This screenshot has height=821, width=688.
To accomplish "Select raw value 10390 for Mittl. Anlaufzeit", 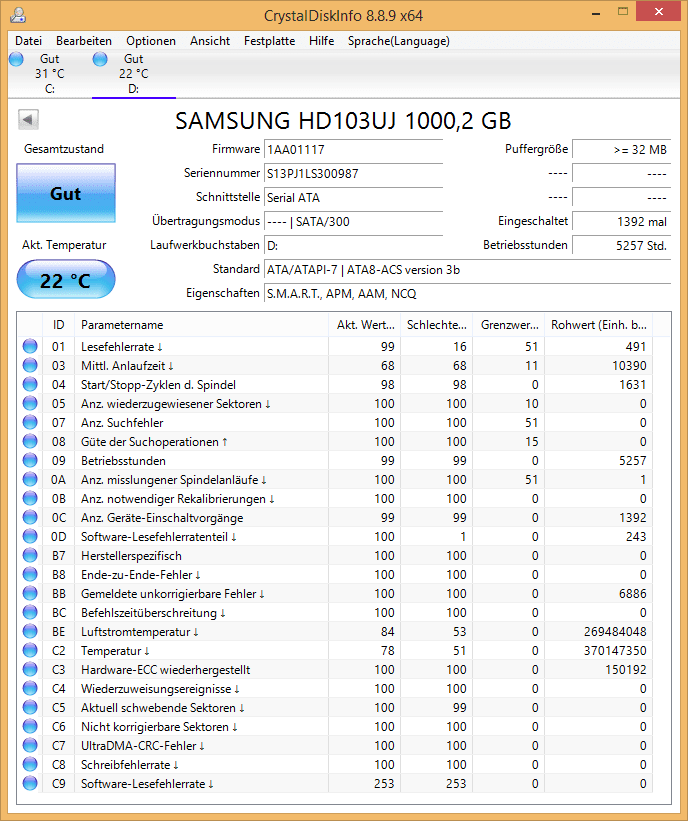I will 629,365.
